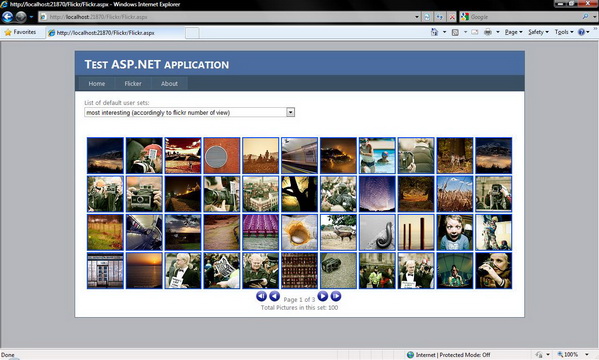Screen dimensions: 599x360
Task: Open the sunset over sea thumbnail
Action: (144, 270)
